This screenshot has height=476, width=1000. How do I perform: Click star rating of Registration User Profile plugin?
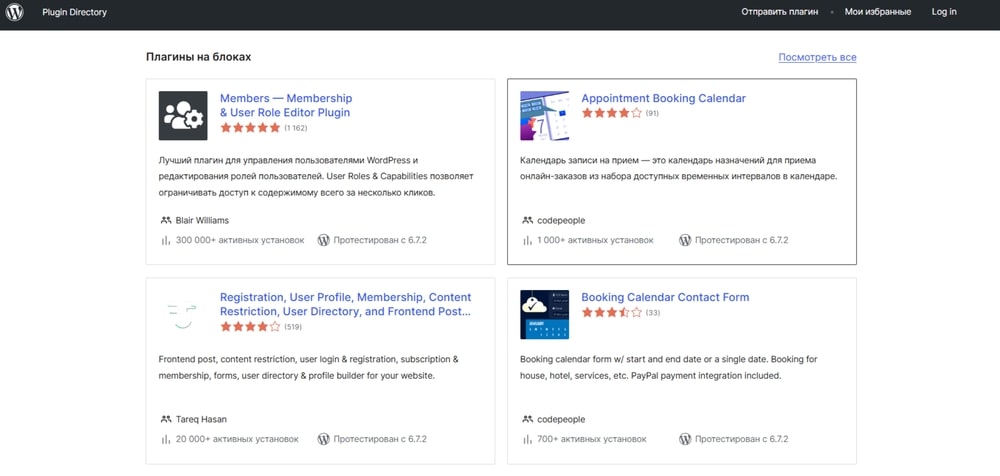tap(250, 327)
